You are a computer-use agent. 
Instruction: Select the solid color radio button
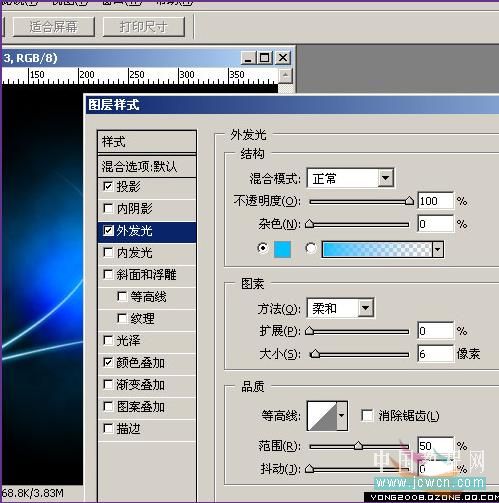tap(263, 248)
